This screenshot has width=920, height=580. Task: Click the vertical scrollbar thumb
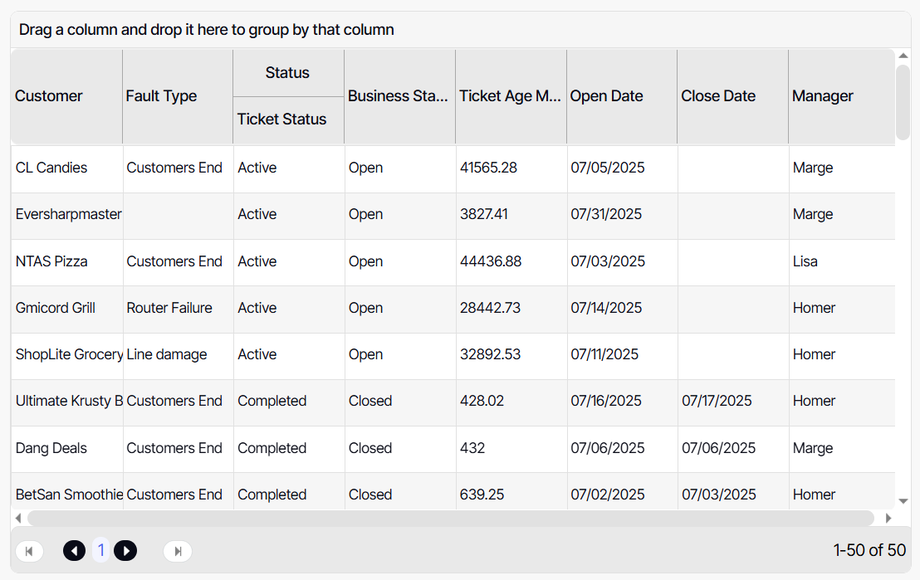pos(903,100)
